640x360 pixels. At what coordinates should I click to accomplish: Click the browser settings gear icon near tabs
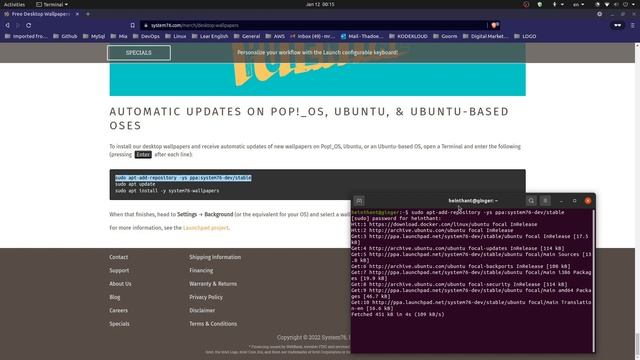click(x=600, y=14)
